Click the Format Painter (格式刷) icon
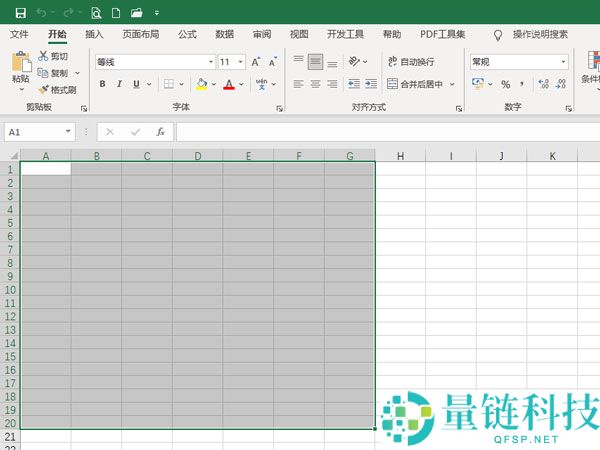The image size is (600, 450). point(56,90)
